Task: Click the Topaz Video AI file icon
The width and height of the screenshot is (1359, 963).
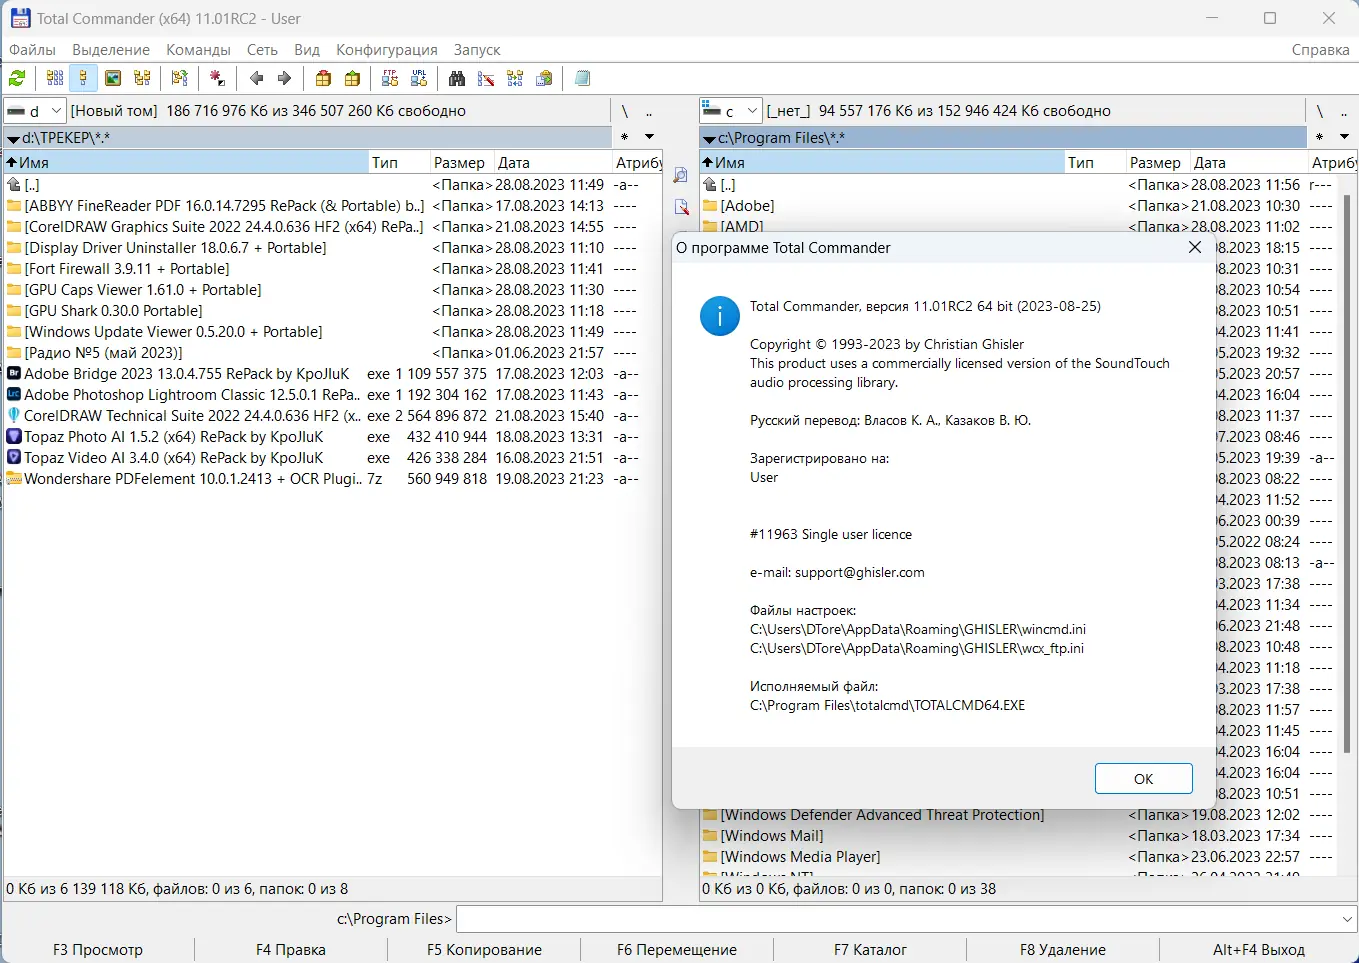Action: [14, 458]
